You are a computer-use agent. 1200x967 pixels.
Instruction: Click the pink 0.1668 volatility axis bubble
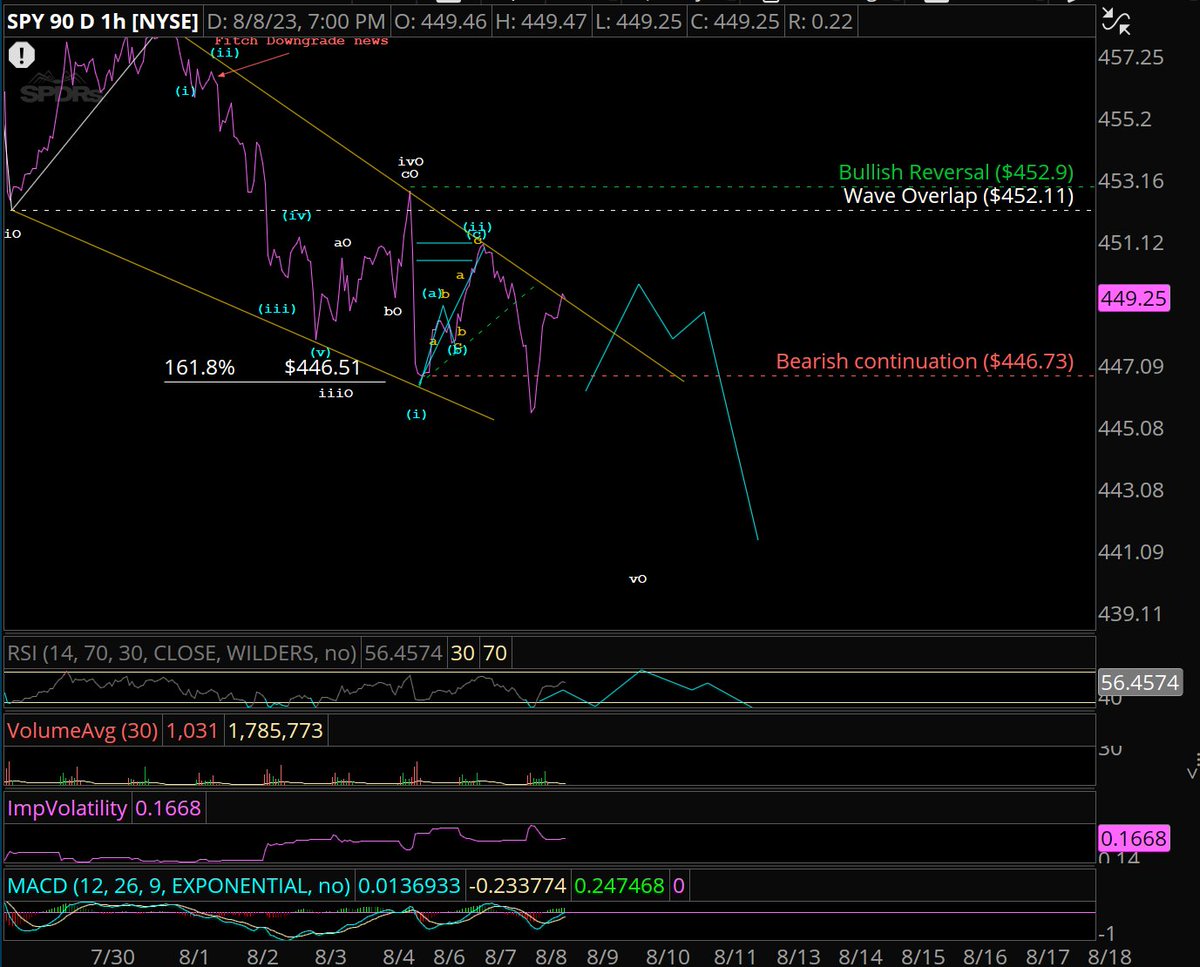point(1133,838)
